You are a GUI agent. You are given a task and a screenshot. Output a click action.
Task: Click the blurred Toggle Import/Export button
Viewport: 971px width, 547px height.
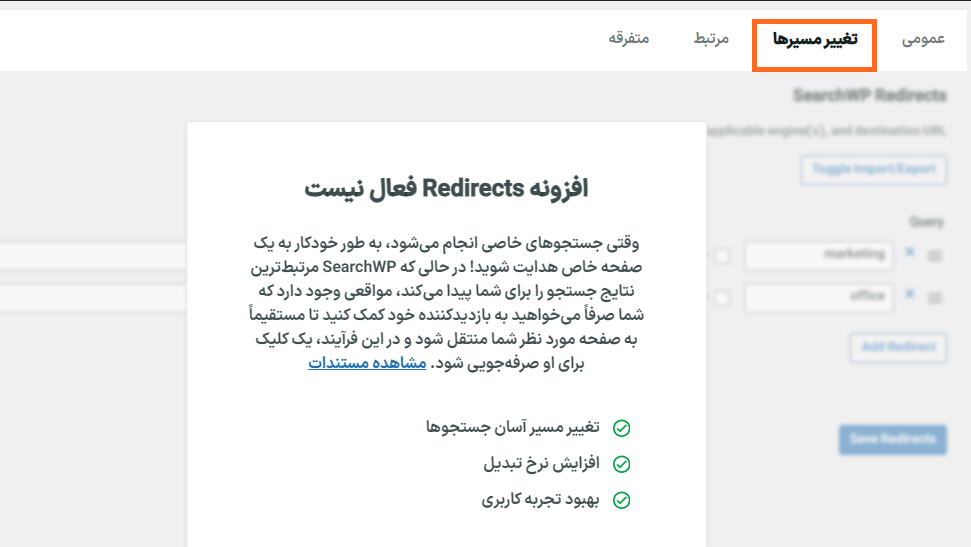click(874, 169)
